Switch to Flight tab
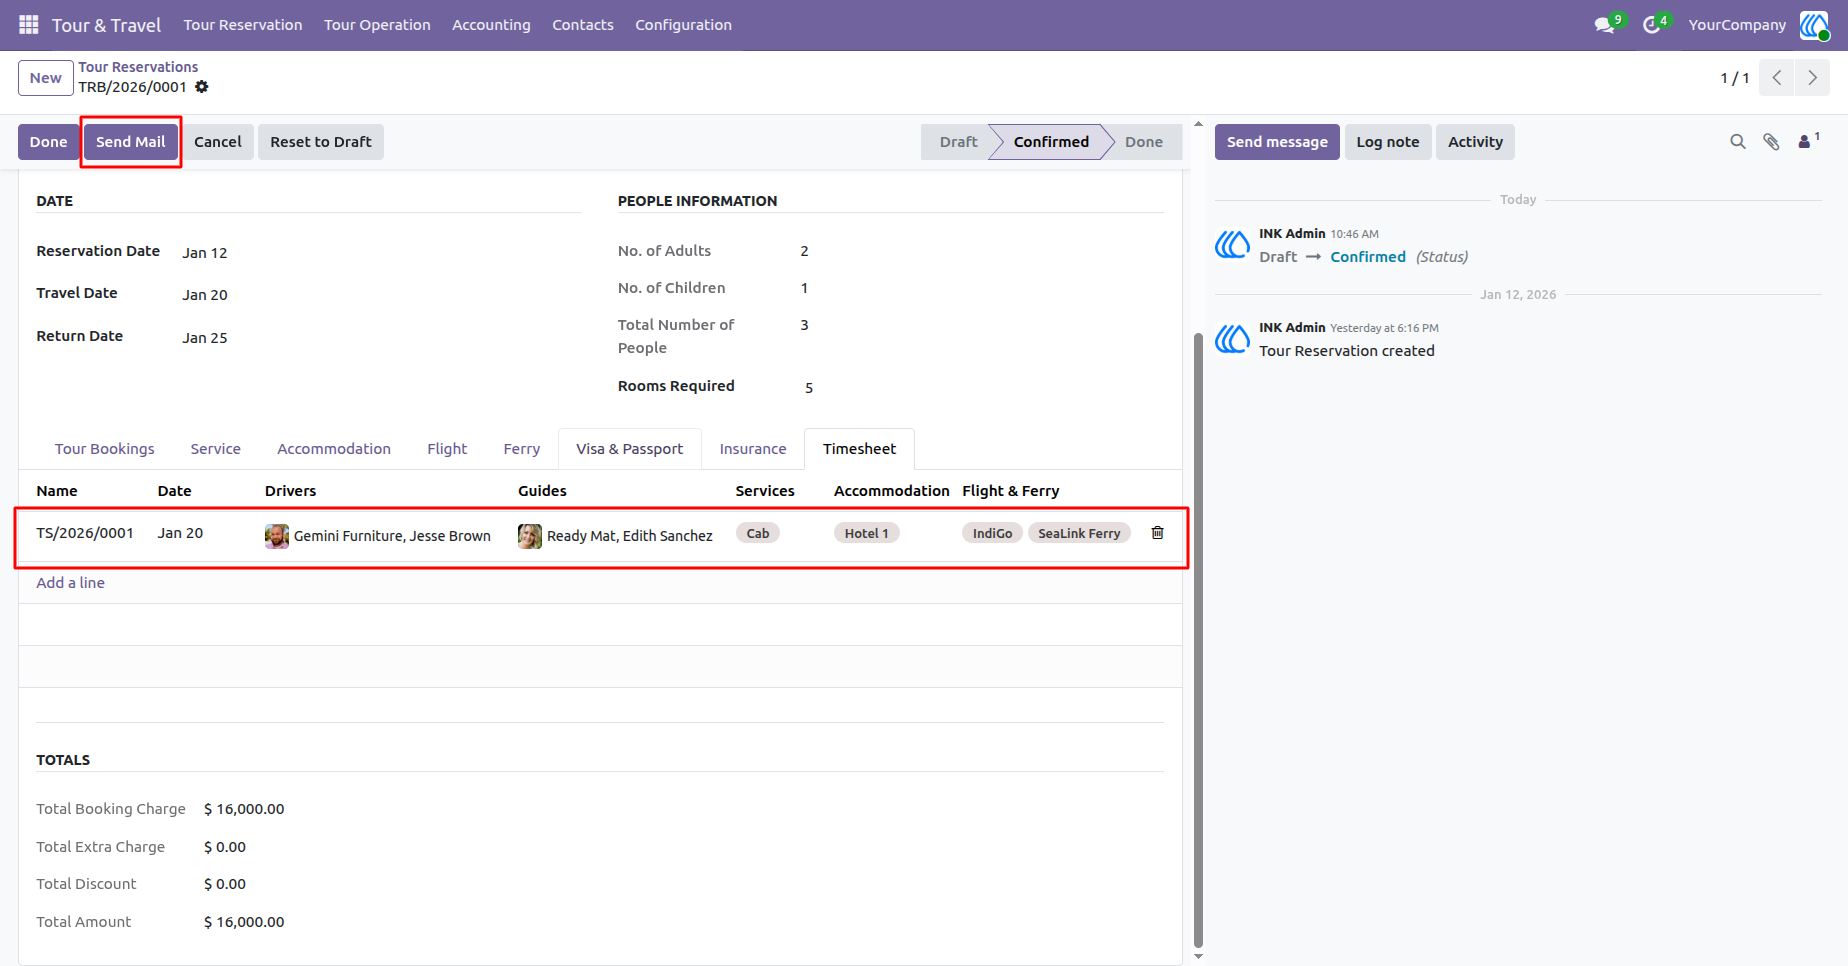Screen dimensions: 1848x966 click(447, 449)
